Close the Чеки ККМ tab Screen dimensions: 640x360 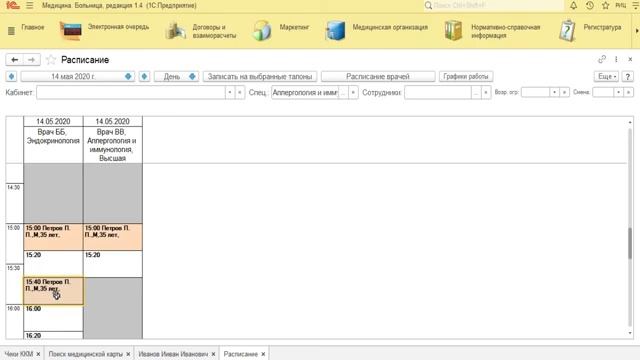coord(38,354)
